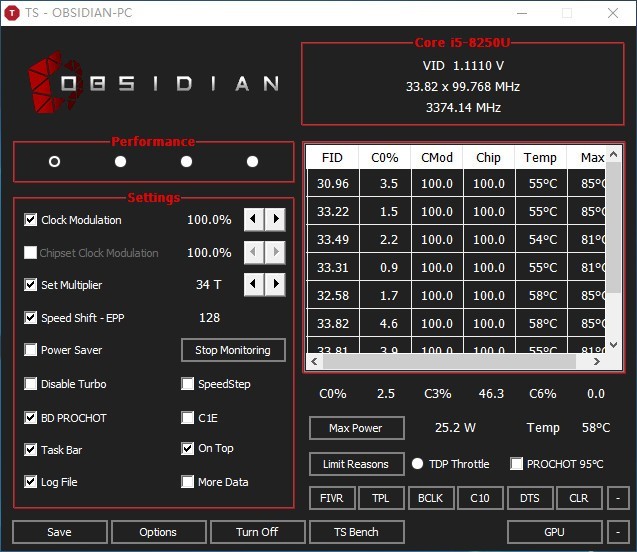This screenshot has width=637, height=552.
Task: Select the first Performance profile radio button
Action: coord(54,162)
